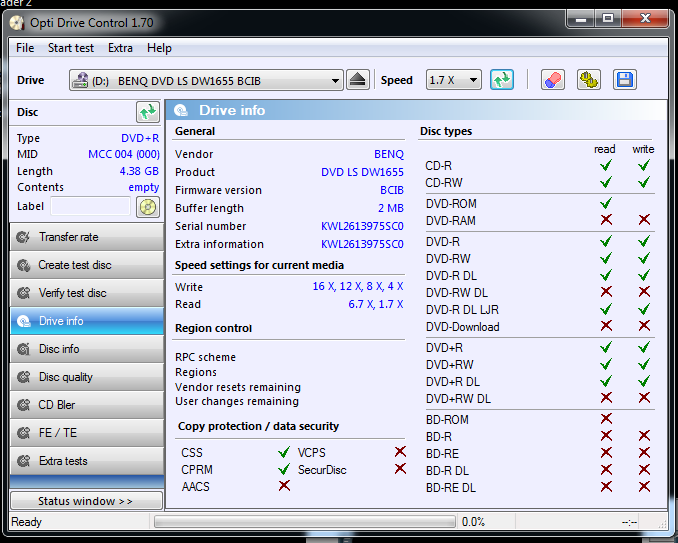Viewport: 678px width, 543px height.
Task: Click the VCPS unsupported cross mark
Action: coord(400,452)
